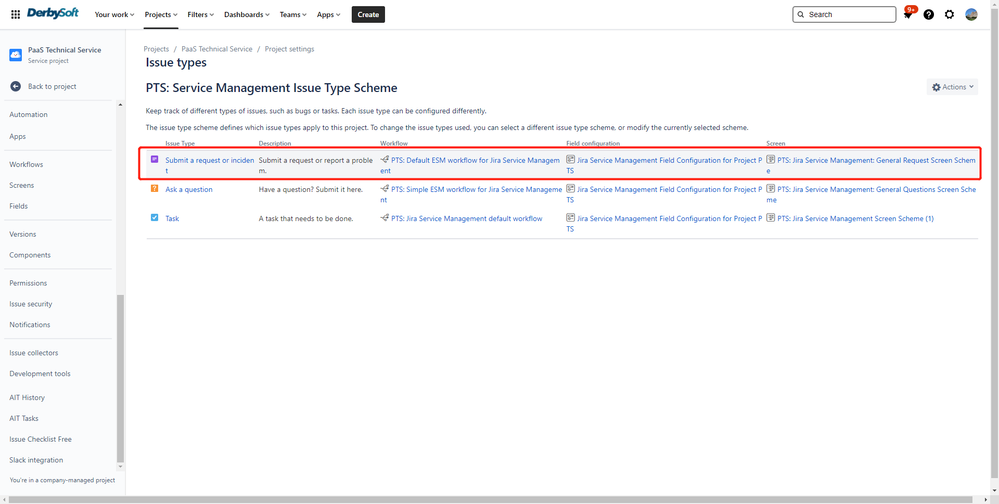The height and width of the screenshot is (504, 999).
Task: Open Issue collectors in the sidebar
Action: click(34, 353)
